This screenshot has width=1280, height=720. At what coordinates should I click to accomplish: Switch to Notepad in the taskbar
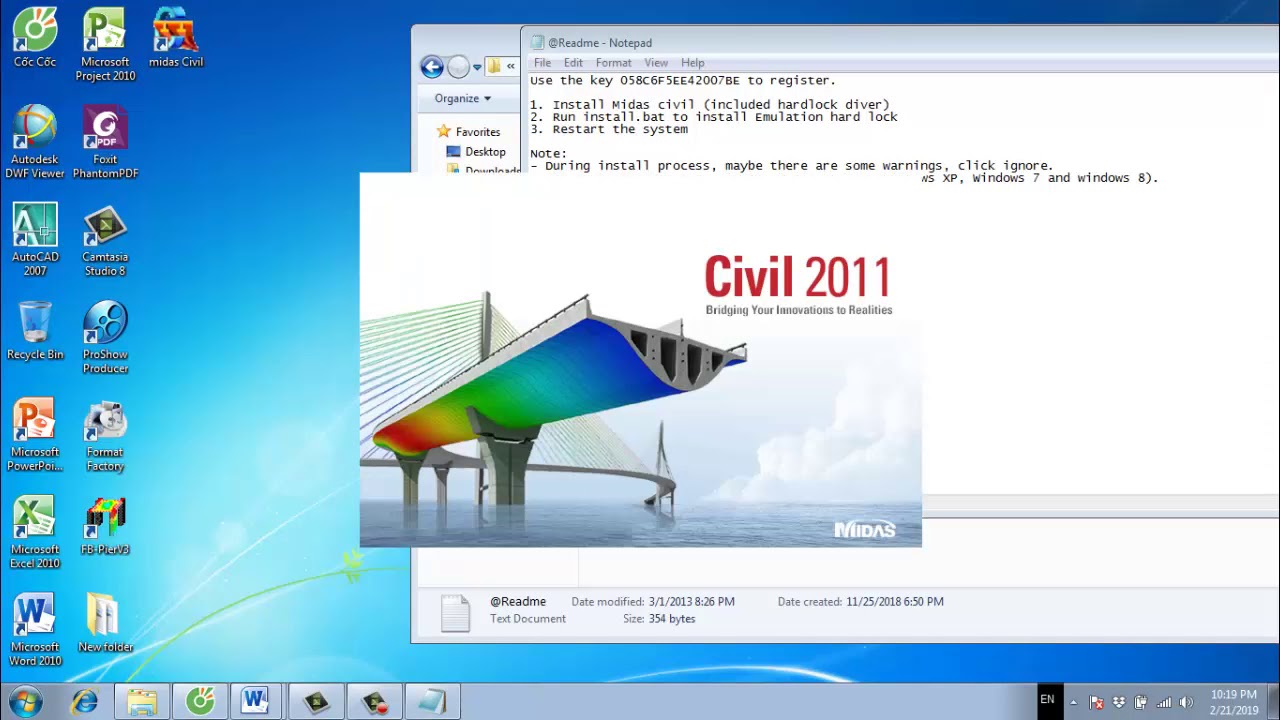click(x=432, y=701)
